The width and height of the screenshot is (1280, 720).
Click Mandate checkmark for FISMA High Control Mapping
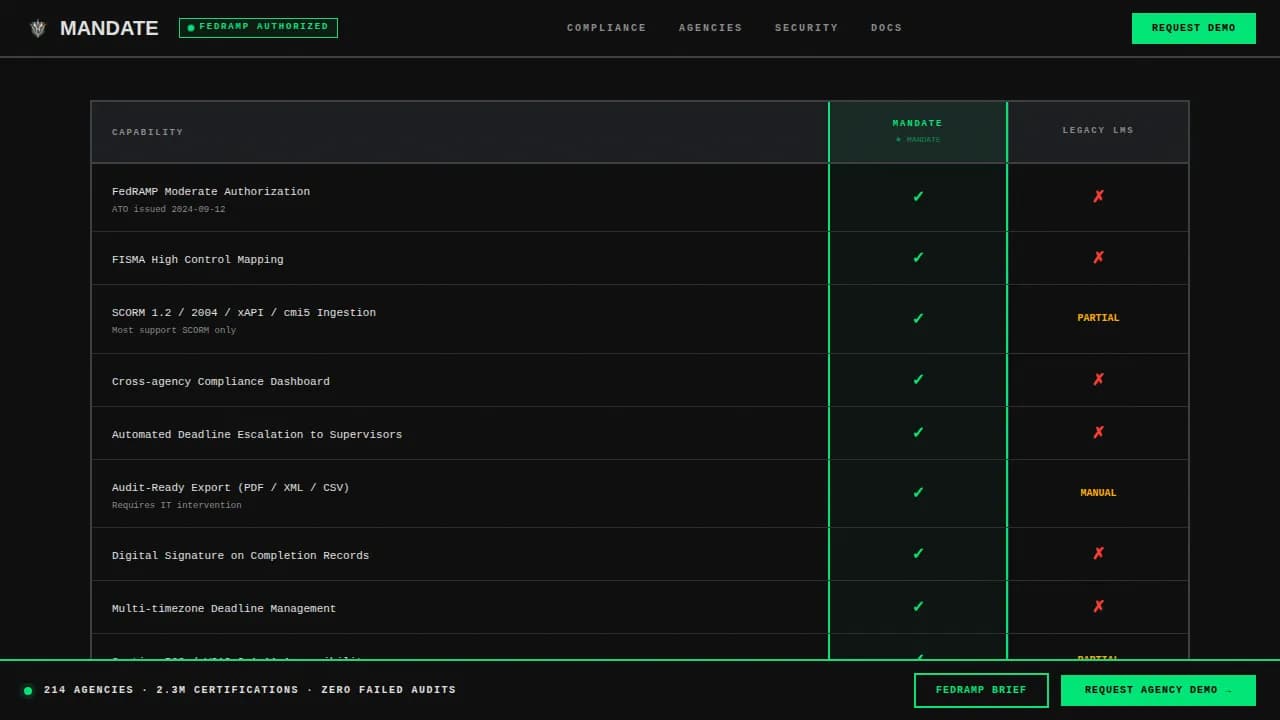(x=918, y=258)
